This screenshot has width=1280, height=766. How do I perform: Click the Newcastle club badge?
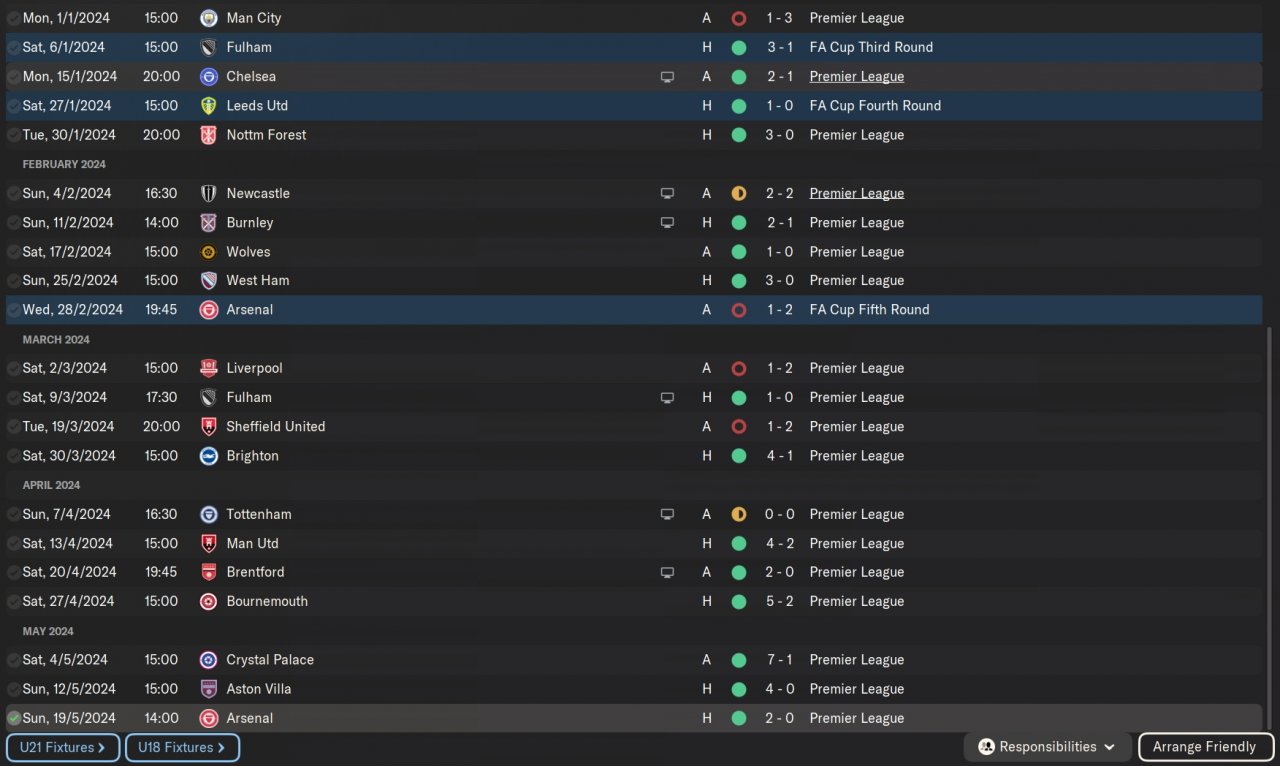208,194
